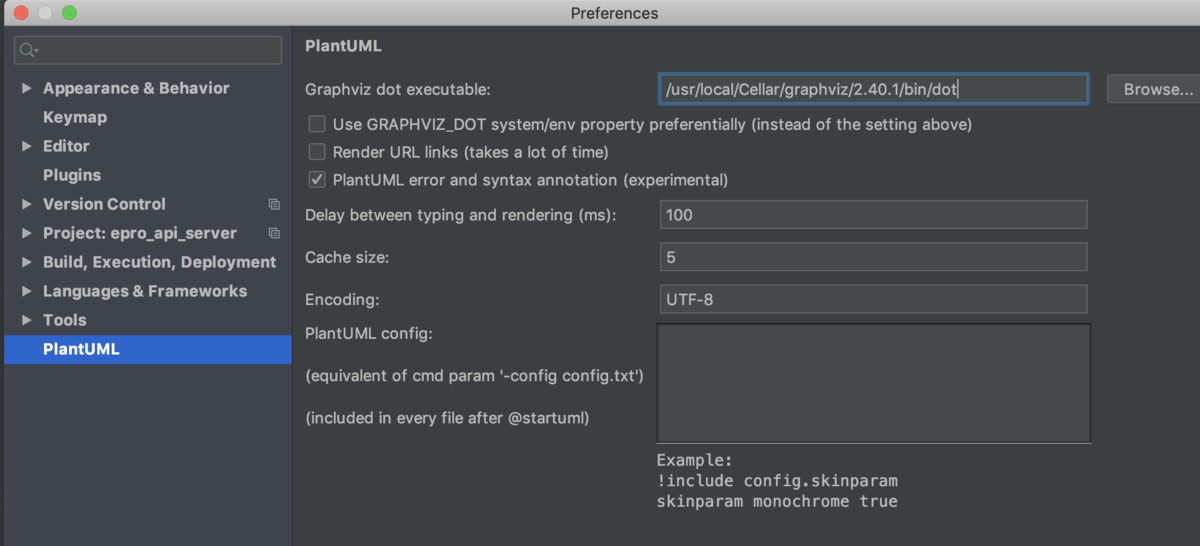Click the delay between typing field
Screen dimensions: 1200x546
(x=874, y=214)
